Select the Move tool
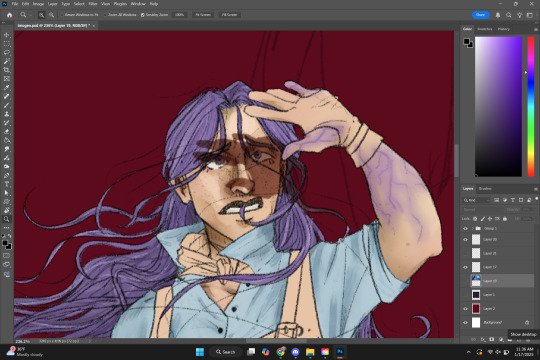This screenshot has width=540, height=360. 7,35
